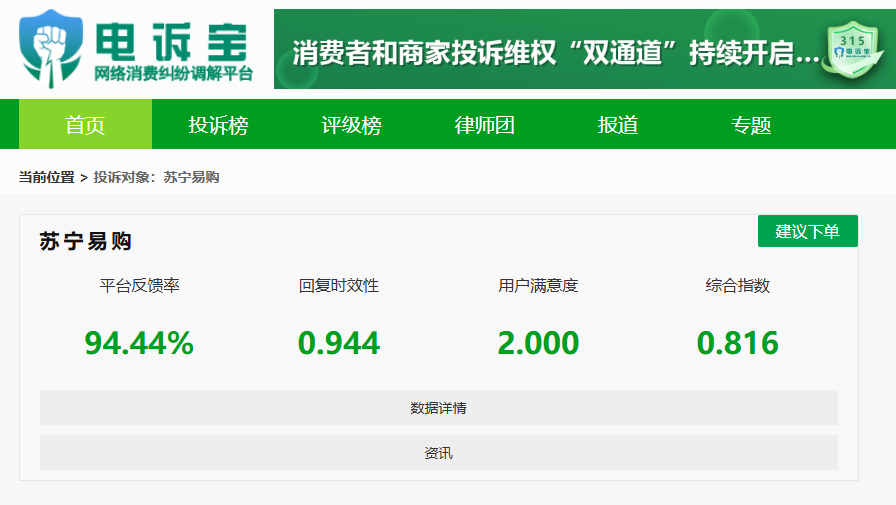Click the 315 shield badge in banner

click(852, 50)
